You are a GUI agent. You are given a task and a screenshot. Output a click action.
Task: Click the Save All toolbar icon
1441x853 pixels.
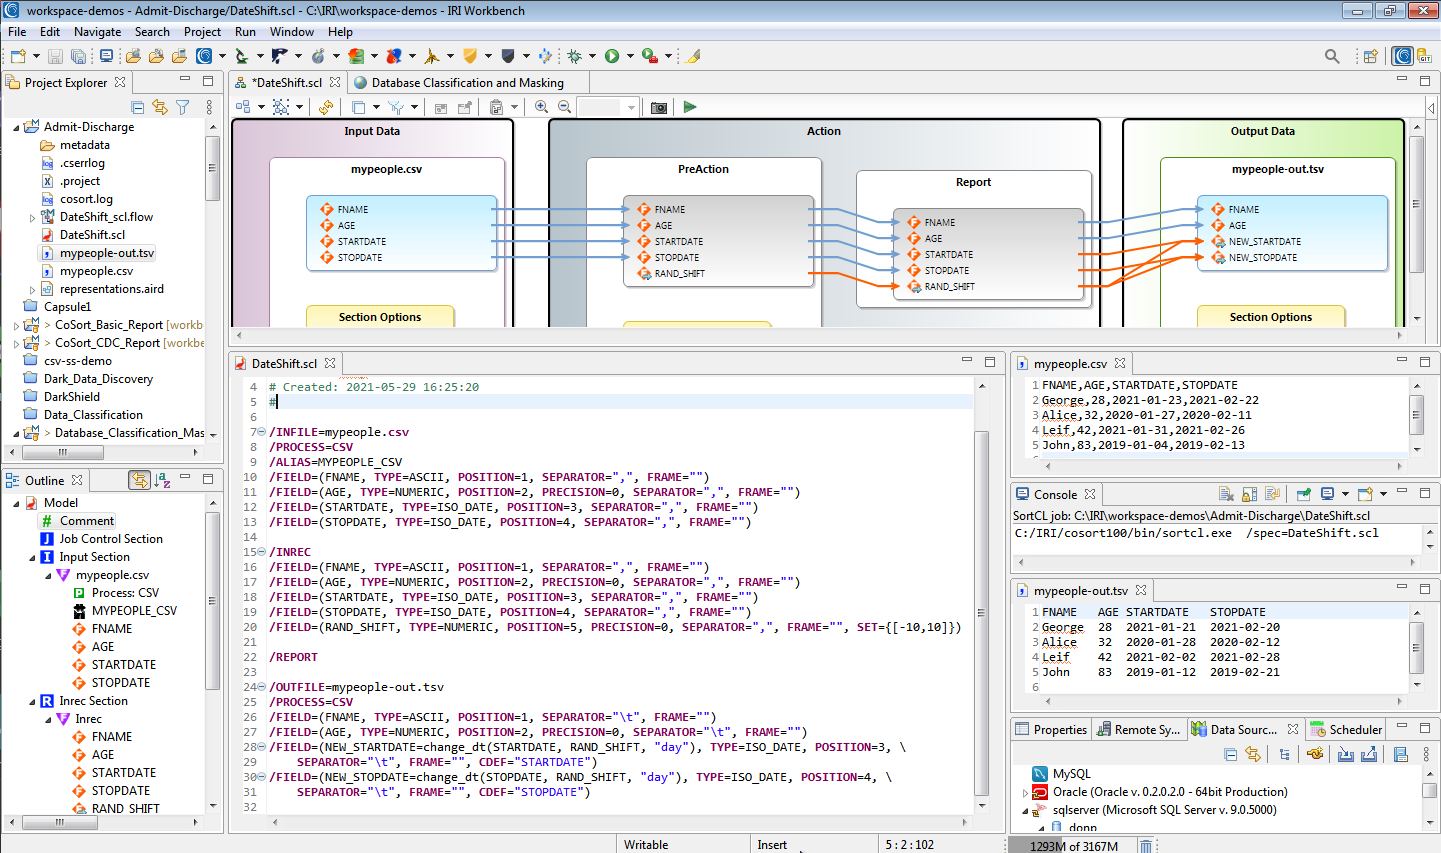click(x=77, y=56)
